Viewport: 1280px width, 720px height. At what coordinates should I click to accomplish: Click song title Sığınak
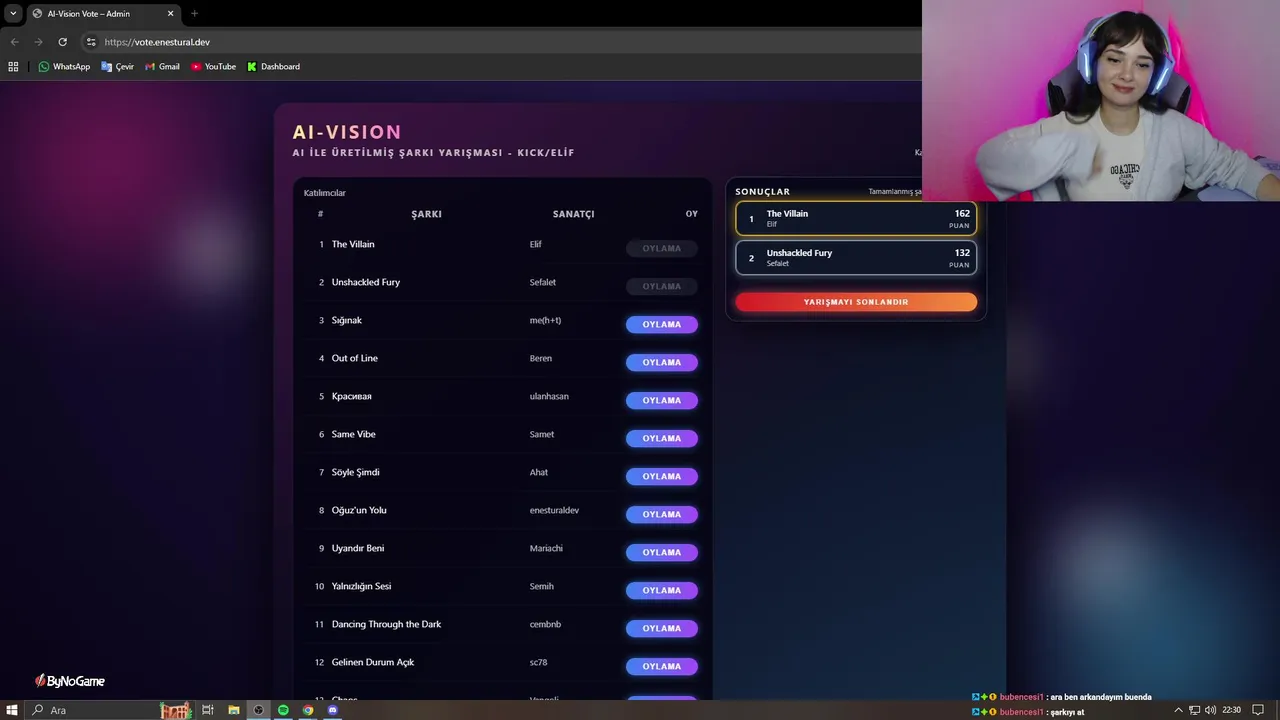click(347, 320)
